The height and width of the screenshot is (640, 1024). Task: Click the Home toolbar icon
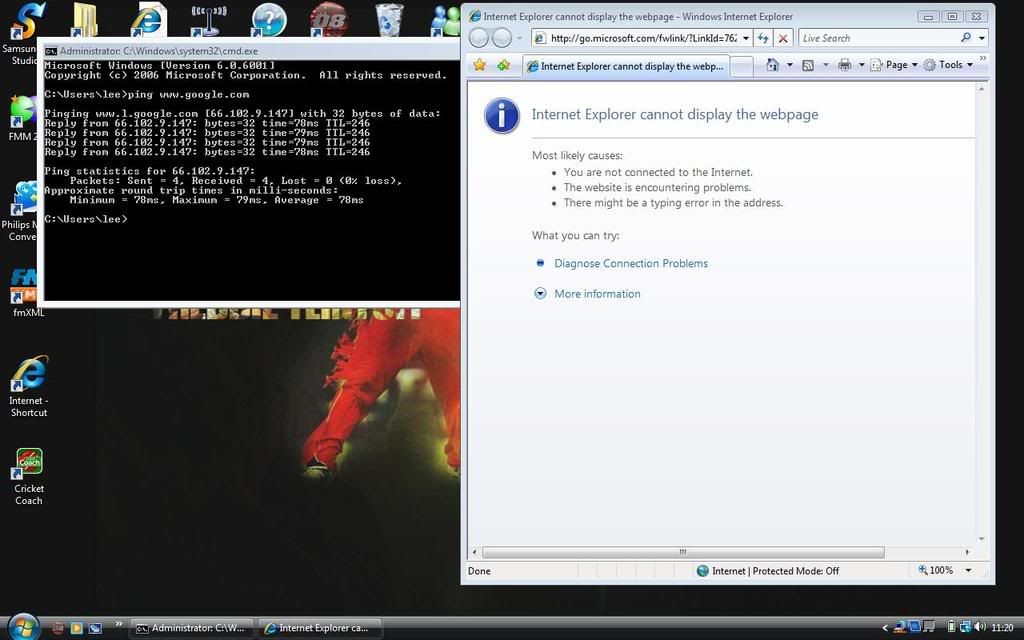tap(773, 65)
